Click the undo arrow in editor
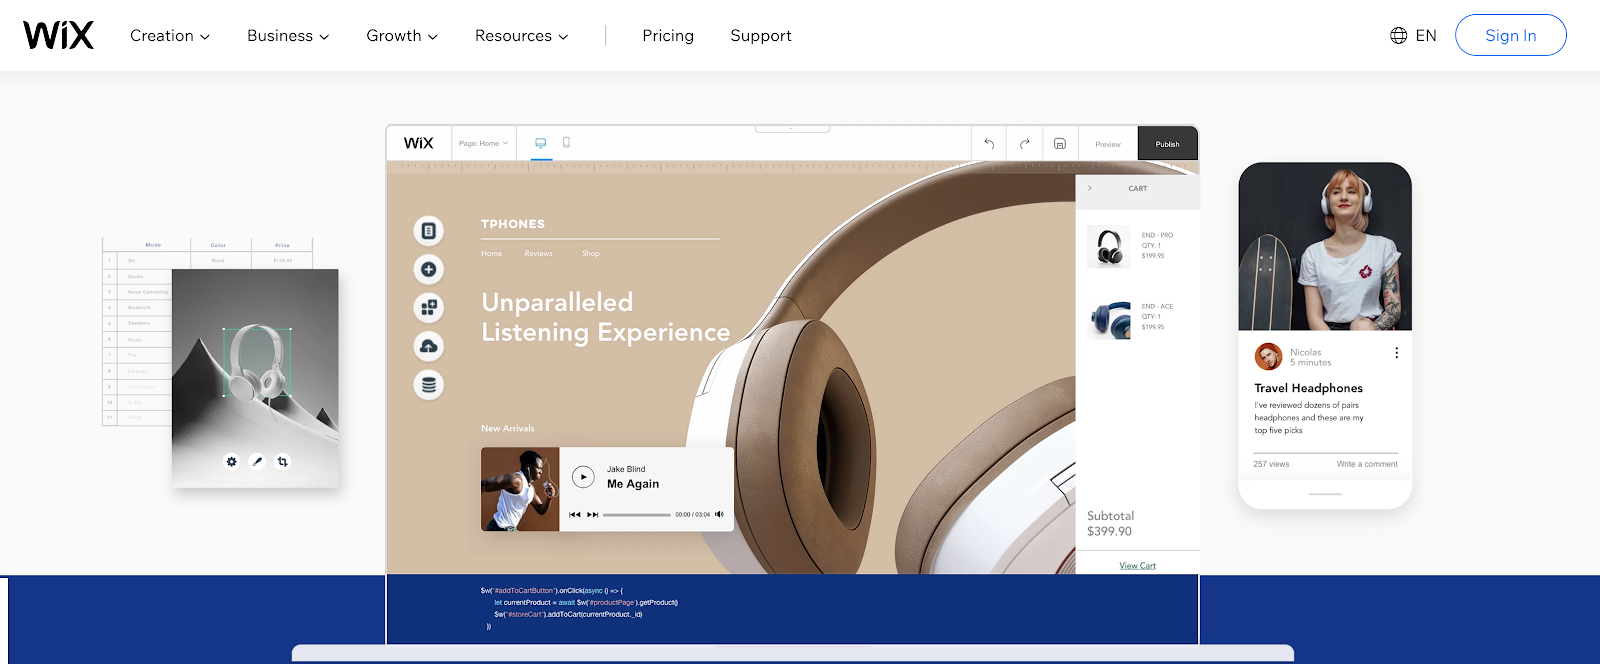This screenshot has height=664, width=1600. (989, 143)
